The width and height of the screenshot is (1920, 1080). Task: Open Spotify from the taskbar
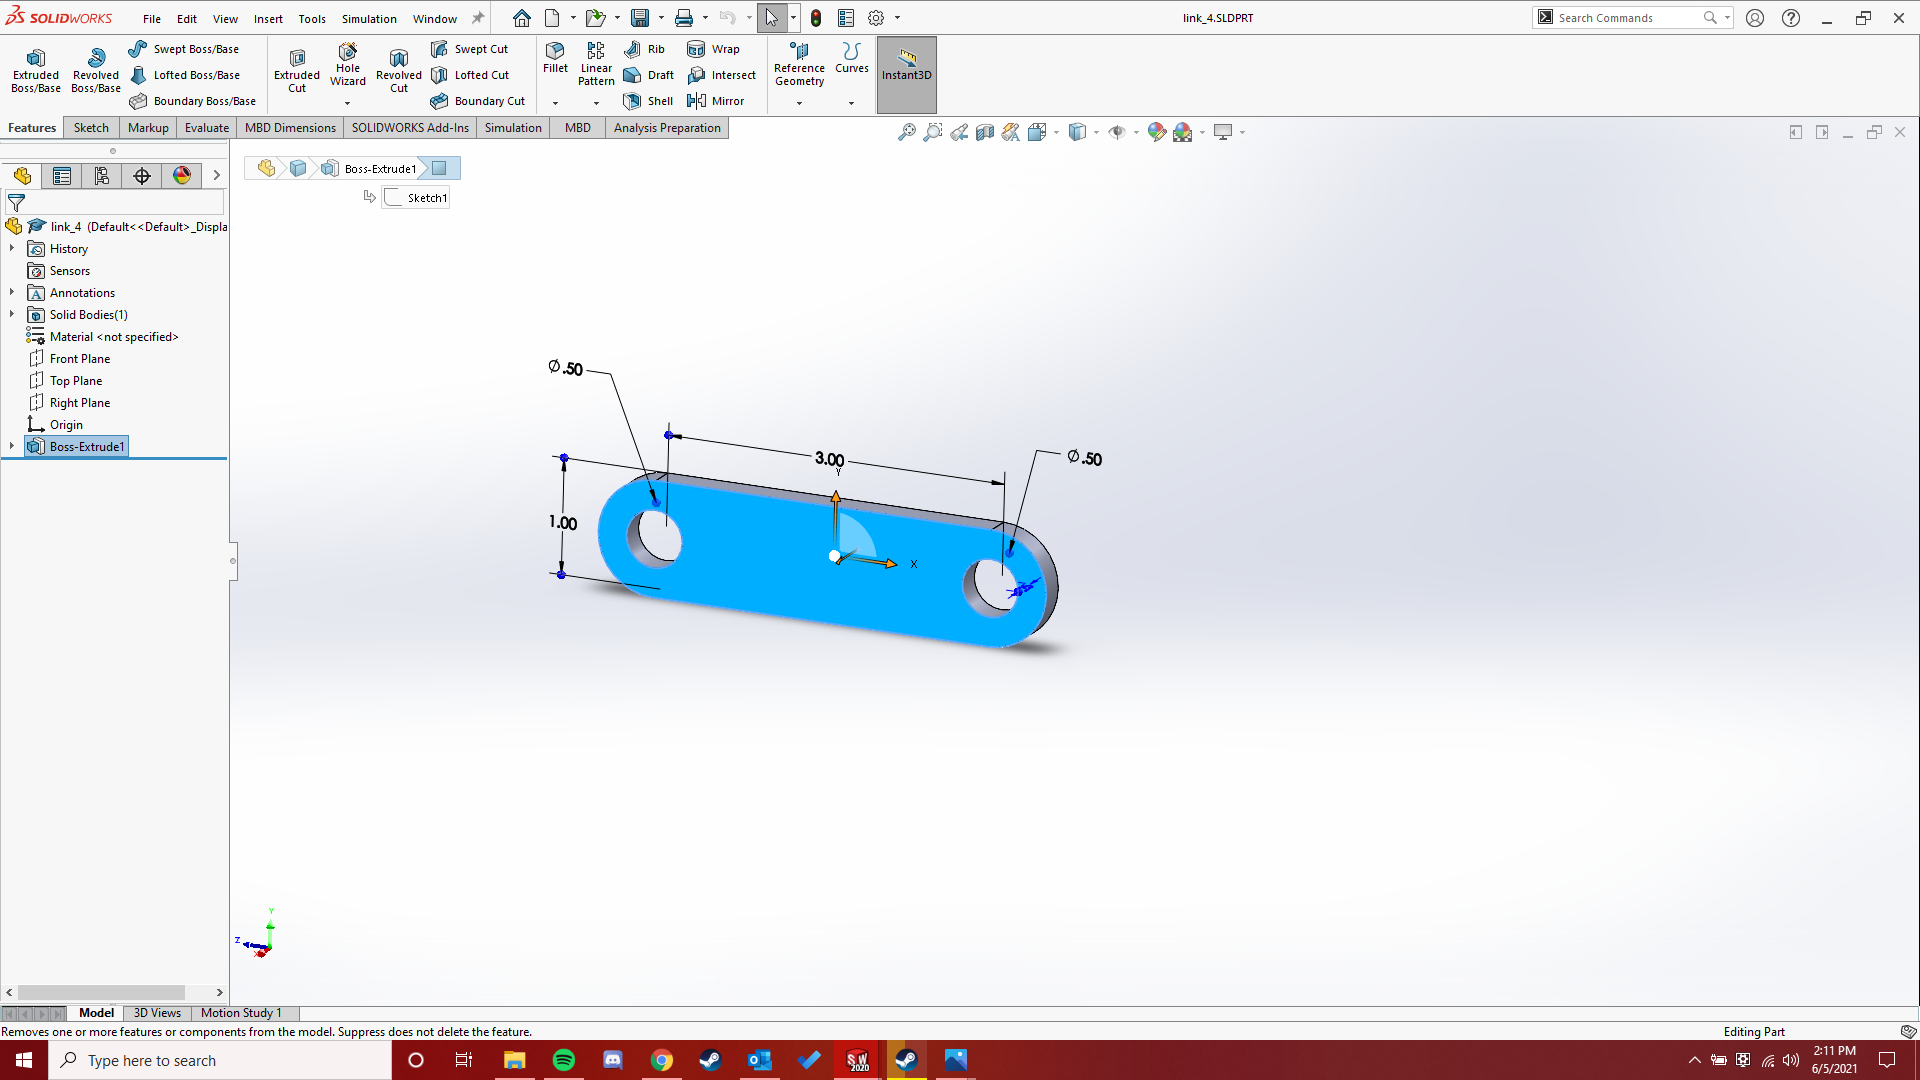564,1060
